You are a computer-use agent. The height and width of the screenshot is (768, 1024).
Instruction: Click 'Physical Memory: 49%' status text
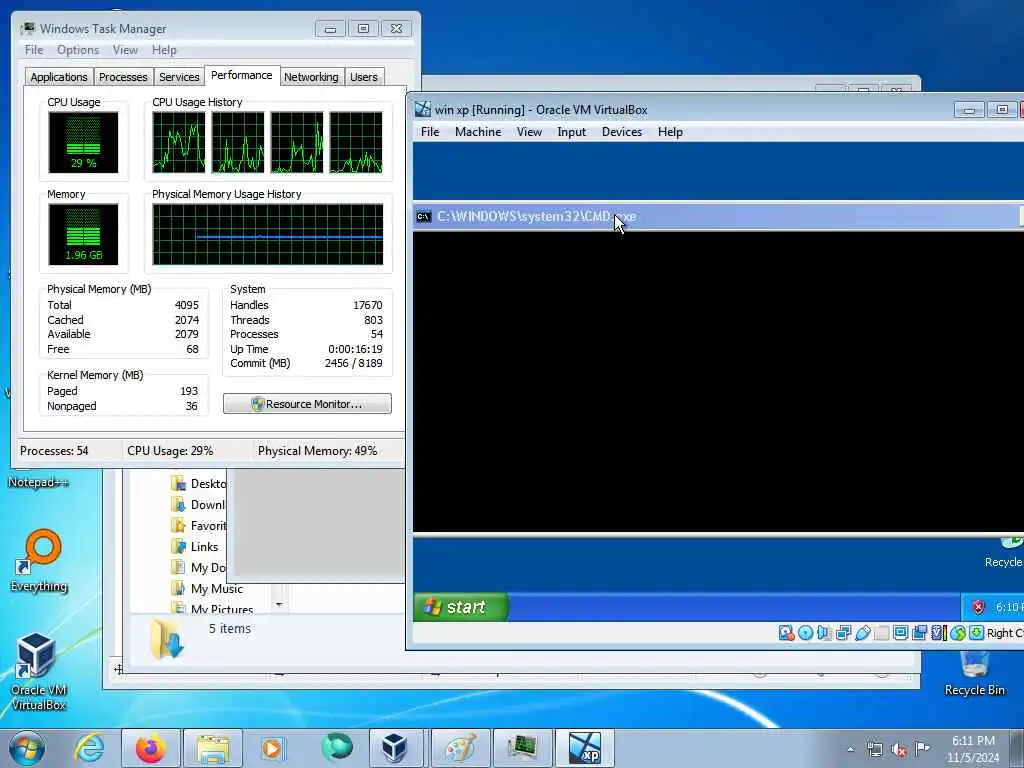point(317,451)
